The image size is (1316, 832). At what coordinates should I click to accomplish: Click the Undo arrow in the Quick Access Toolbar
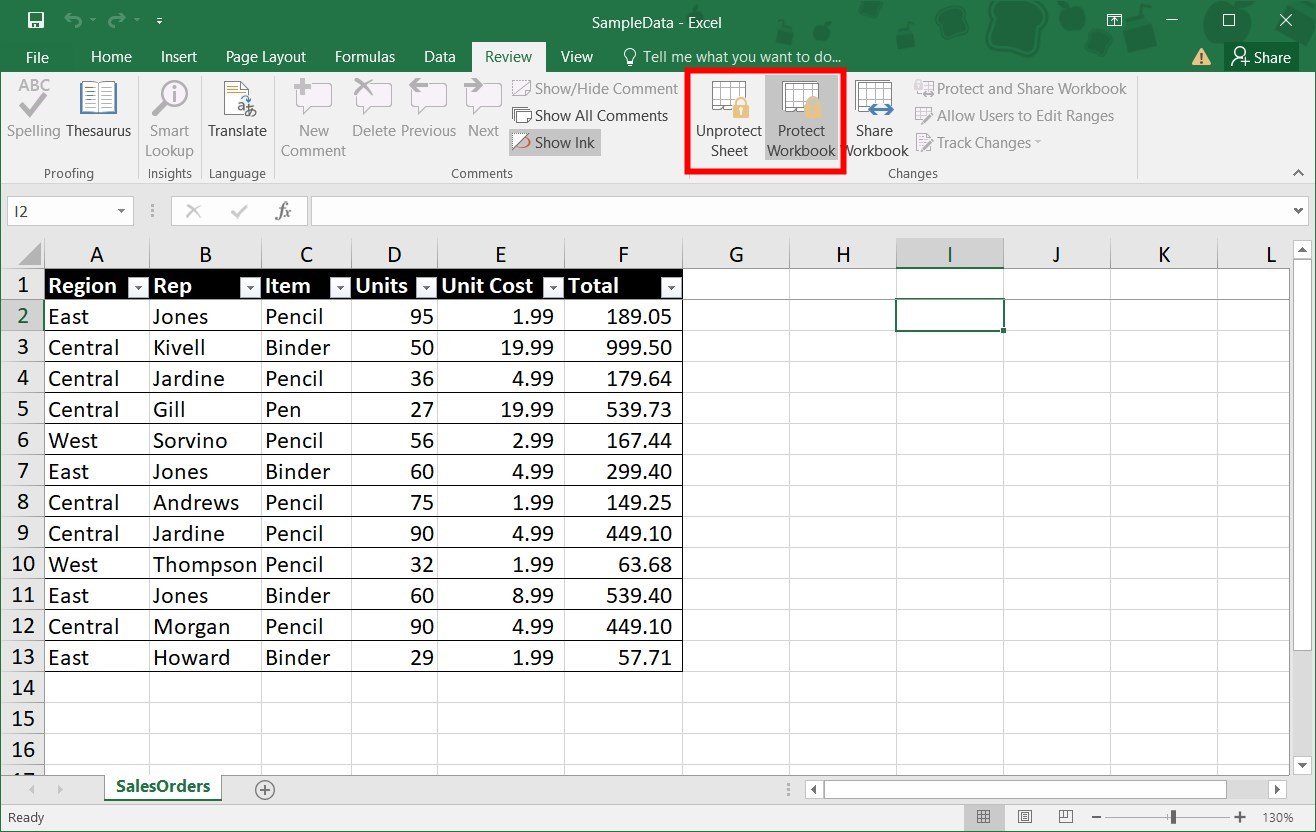point(73,20)
